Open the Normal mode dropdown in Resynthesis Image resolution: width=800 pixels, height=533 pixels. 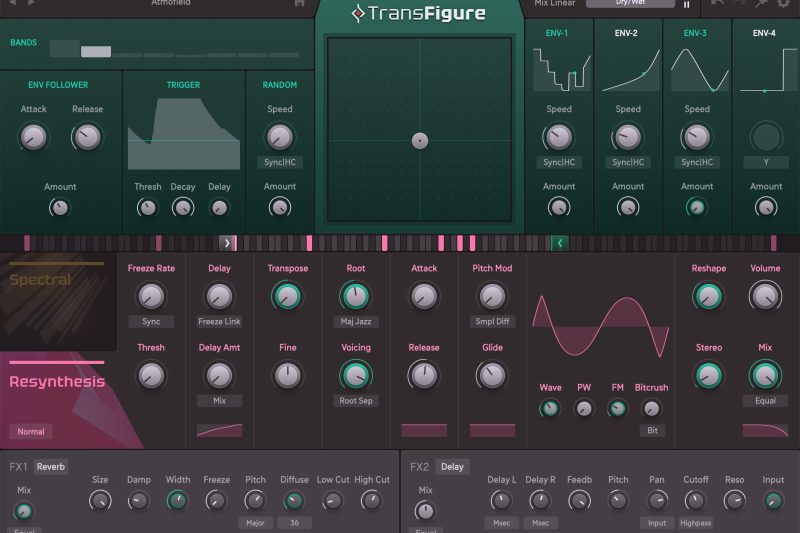click(x=31, y=432)
